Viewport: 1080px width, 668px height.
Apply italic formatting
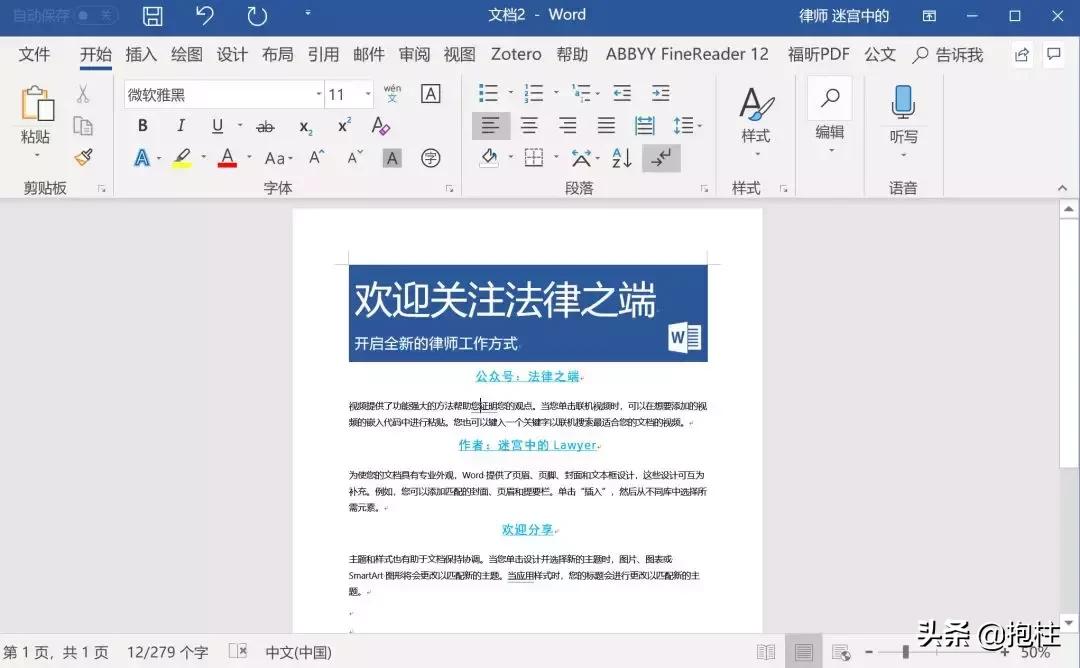coord(179,125)
